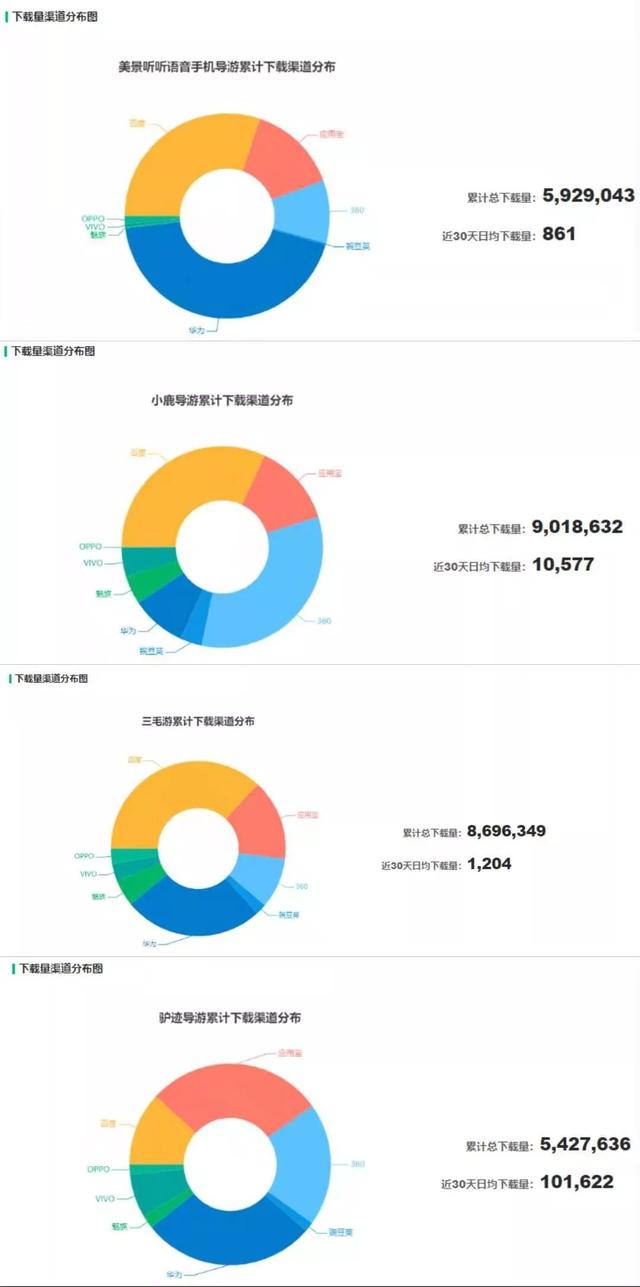Click the 101,622 daily average downloads value
Screen dimensions: 640x1287
pyautogui.click(x=577, y=1182)
